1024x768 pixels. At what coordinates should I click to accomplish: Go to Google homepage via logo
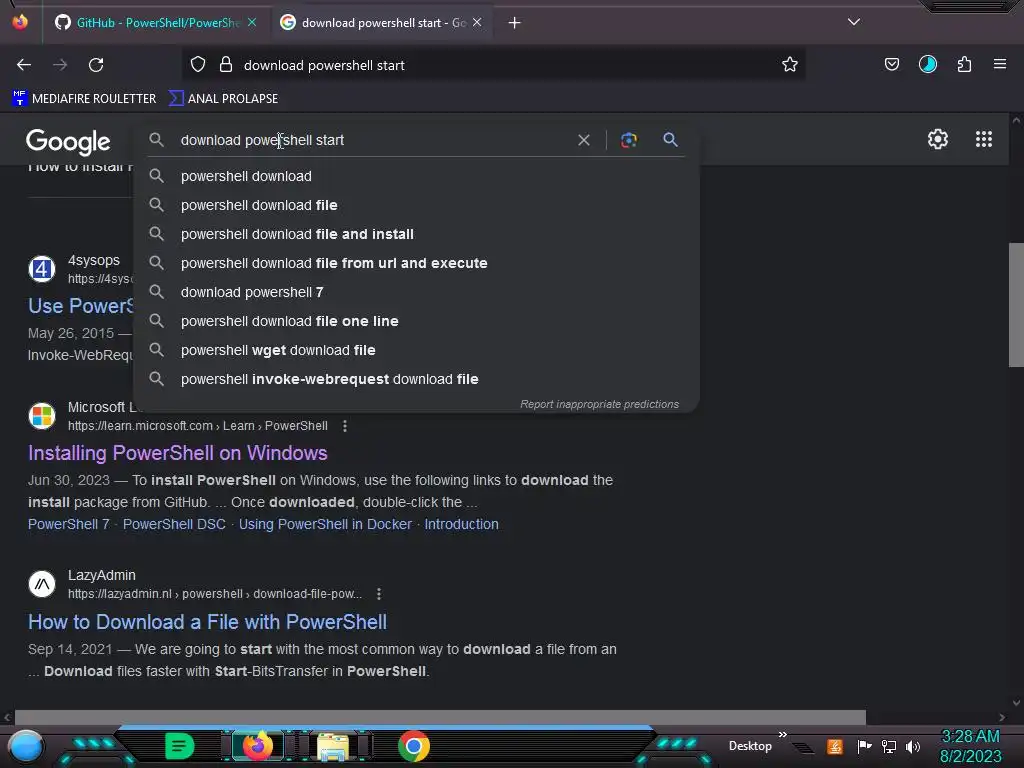pyautogui.click(x=68, y=142)
